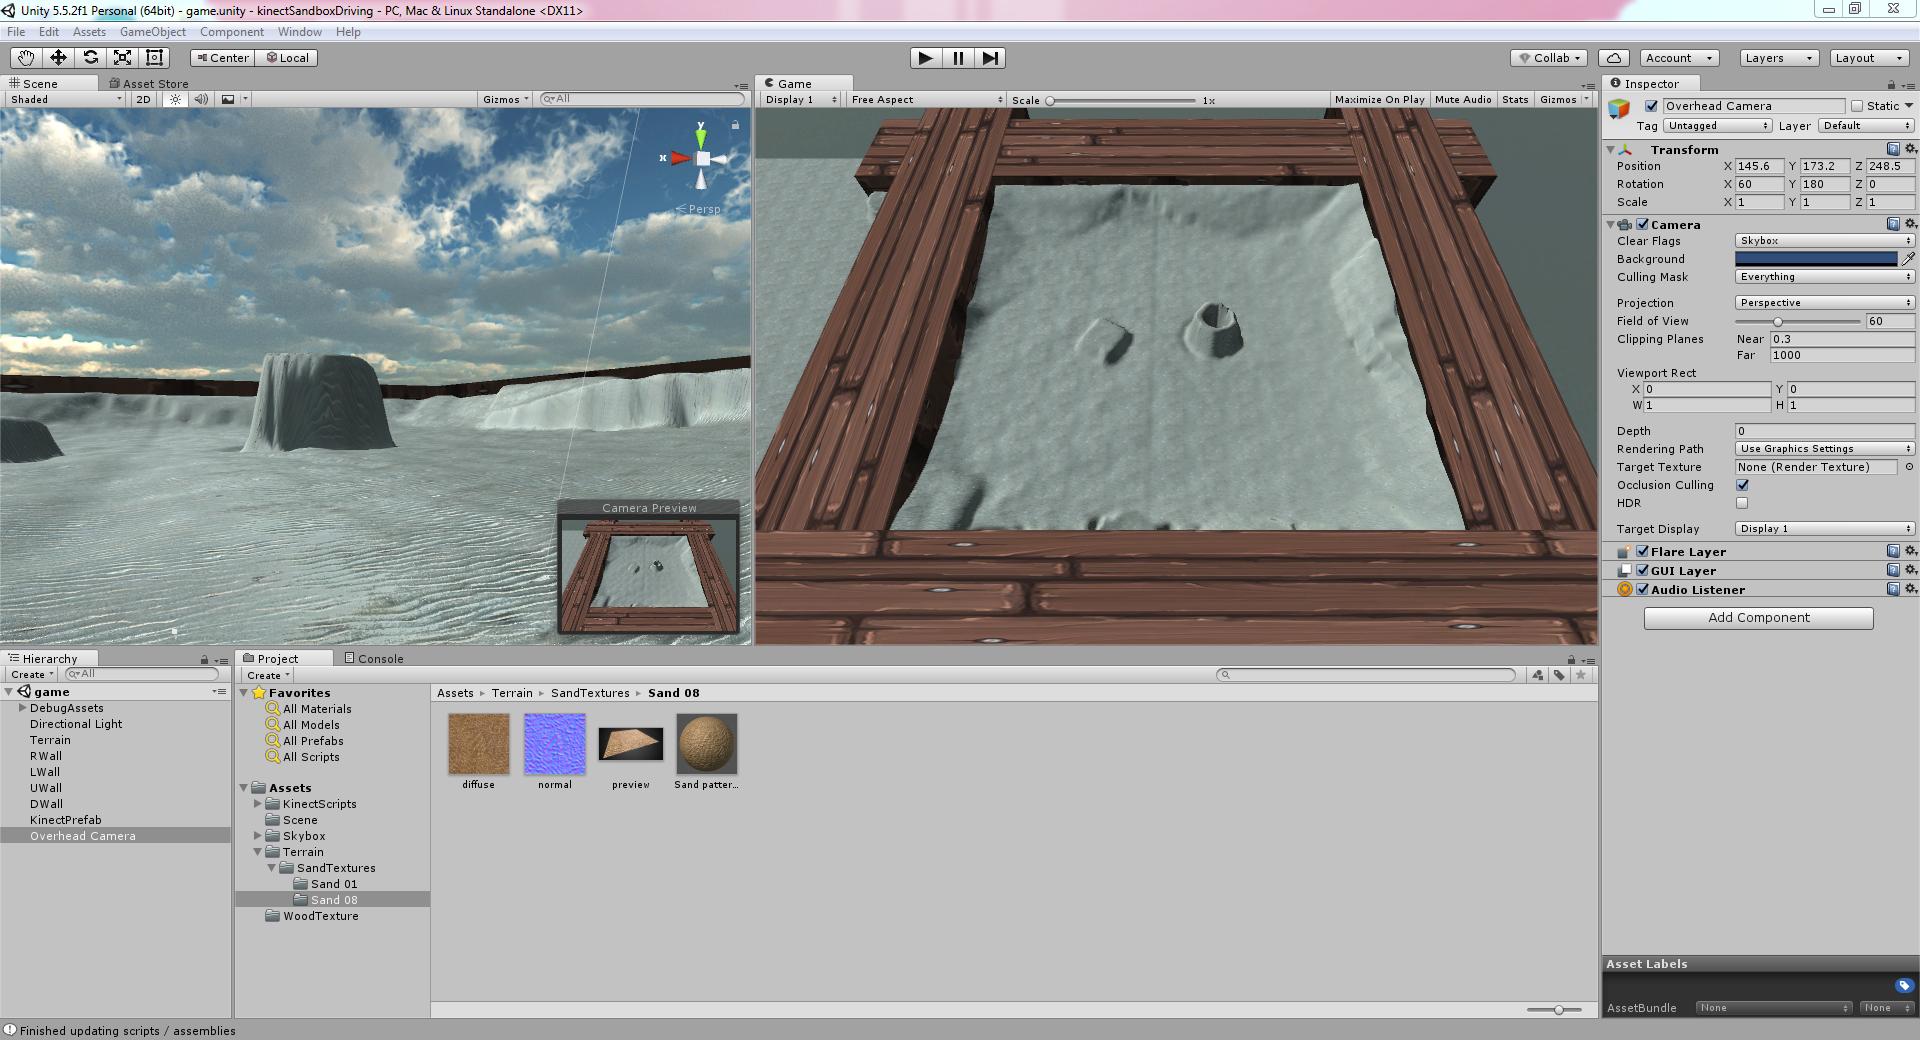This screenshot has height=1040, width=1920.
Task: Open the Tag dropdown
Action: [1717, 126]
